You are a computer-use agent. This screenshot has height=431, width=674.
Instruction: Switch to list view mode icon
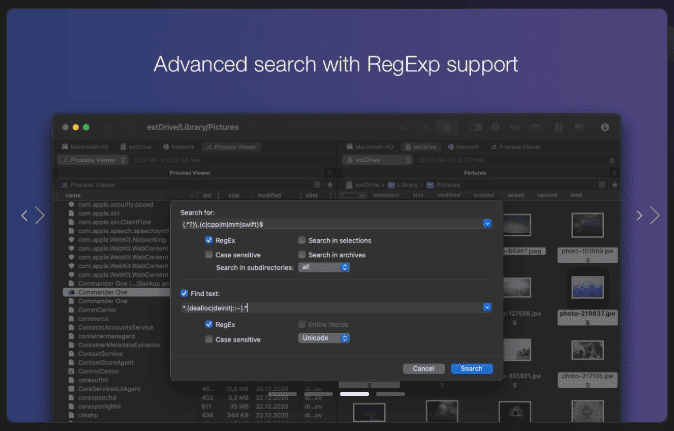[x=402, y=127]
